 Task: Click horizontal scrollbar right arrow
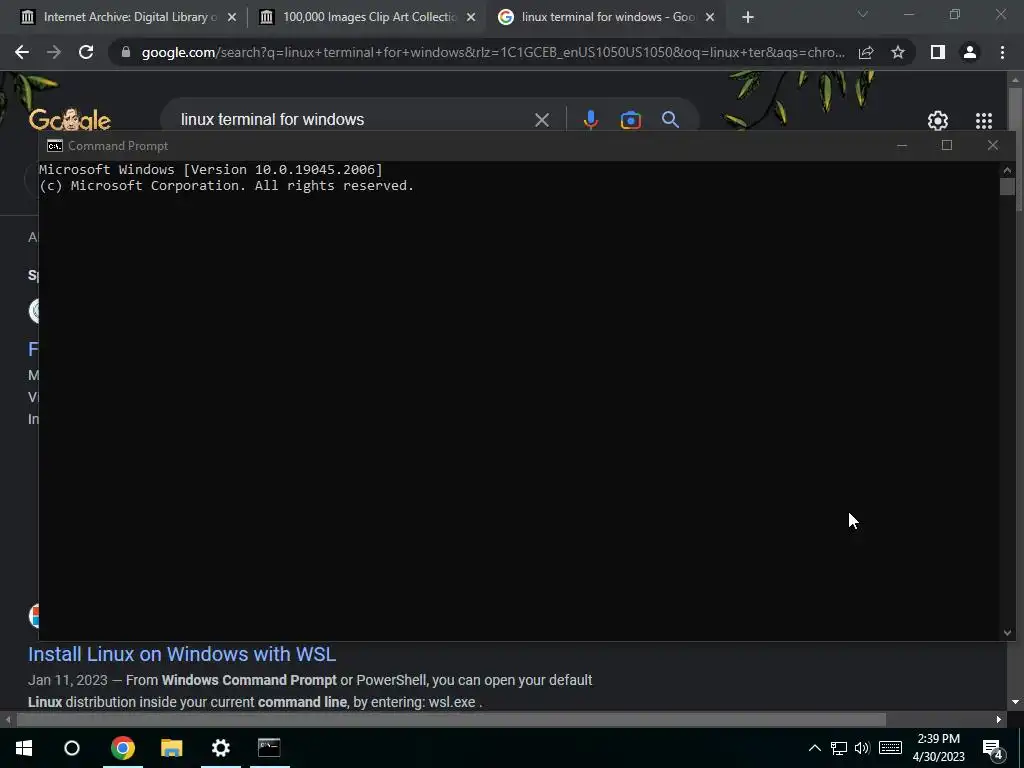999,720
